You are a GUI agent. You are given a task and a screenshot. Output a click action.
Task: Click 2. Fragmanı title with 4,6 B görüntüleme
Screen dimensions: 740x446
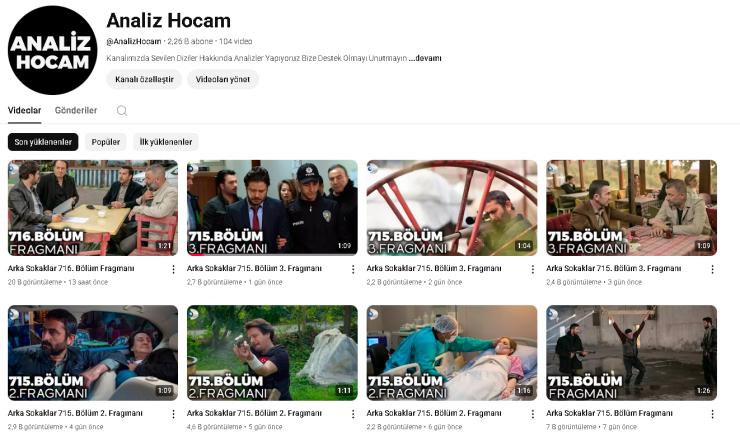pyautogui.click(x=254, y=413)
